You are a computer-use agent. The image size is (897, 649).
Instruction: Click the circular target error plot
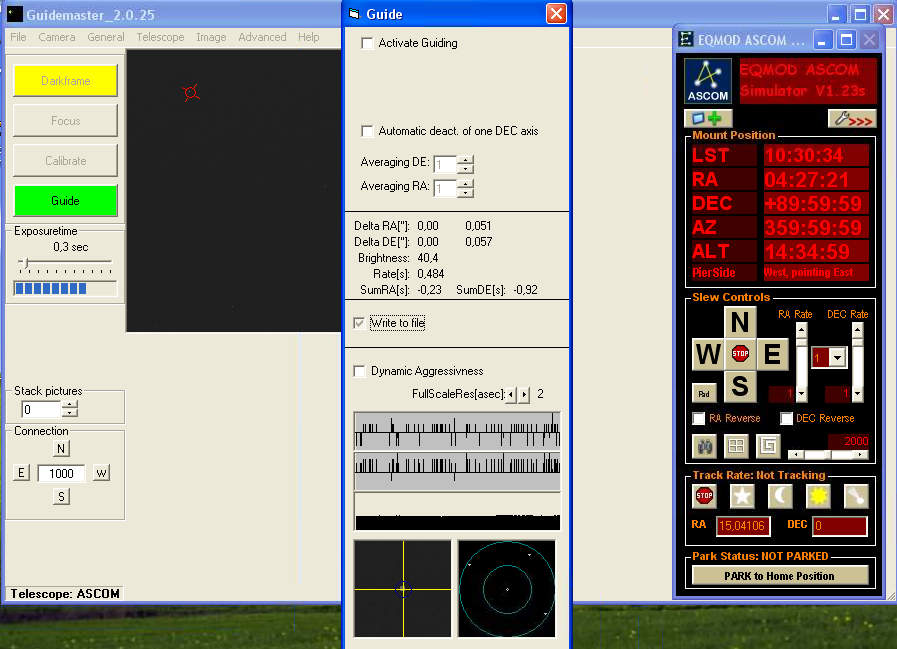pyautogui.click(x=507, y=588)
